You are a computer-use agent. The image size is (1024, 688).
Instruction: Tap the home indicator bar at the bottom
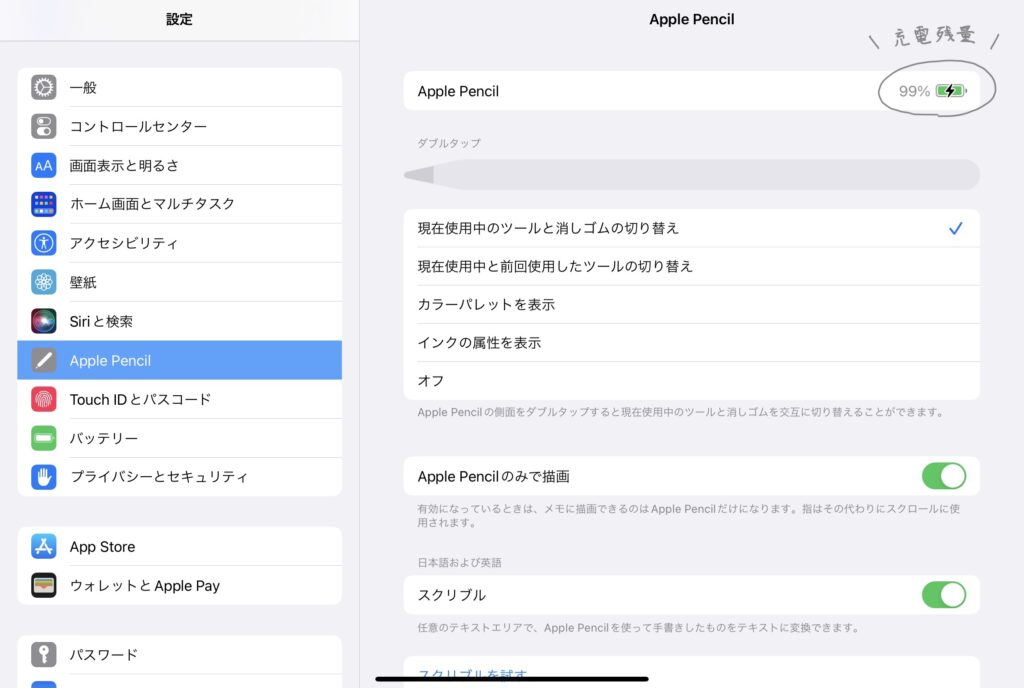(x=512, y=679)
